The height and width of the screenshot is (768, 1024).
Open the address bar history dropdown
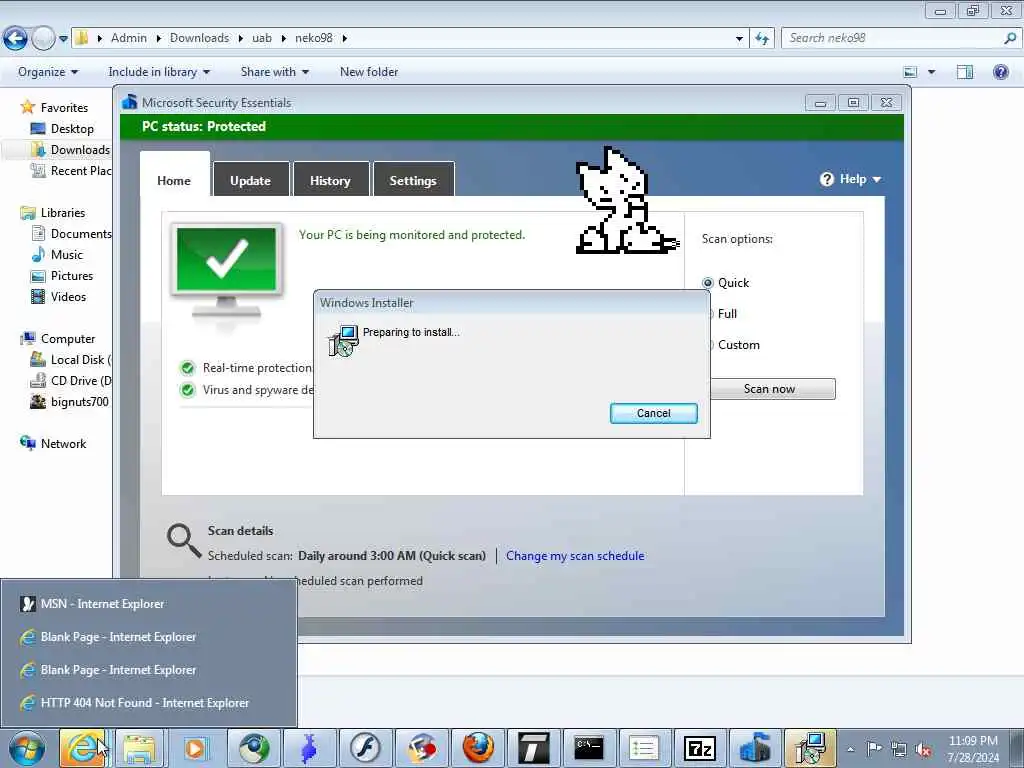(739, 39)
